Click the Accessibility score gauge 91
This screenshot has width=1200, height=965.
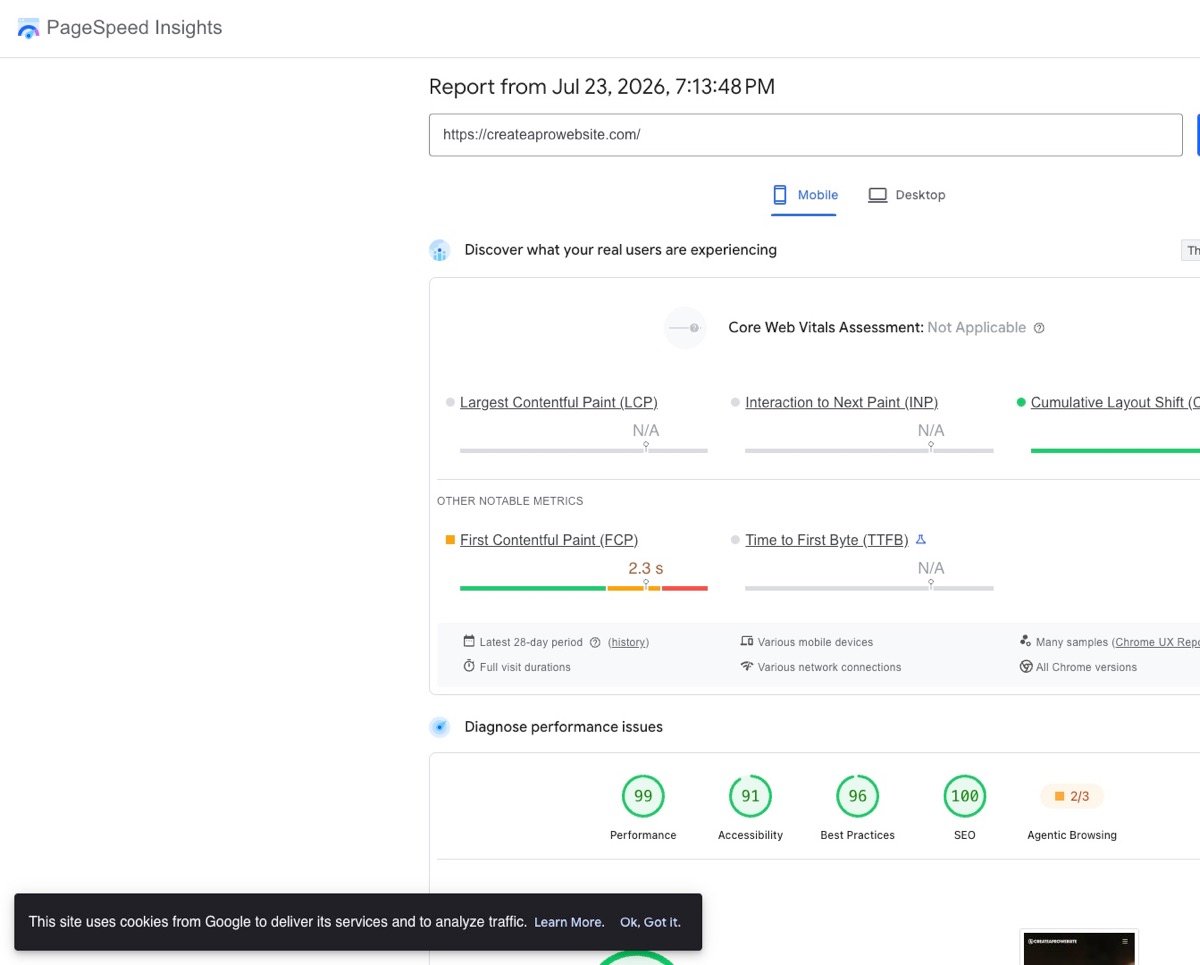coord(750,797)
